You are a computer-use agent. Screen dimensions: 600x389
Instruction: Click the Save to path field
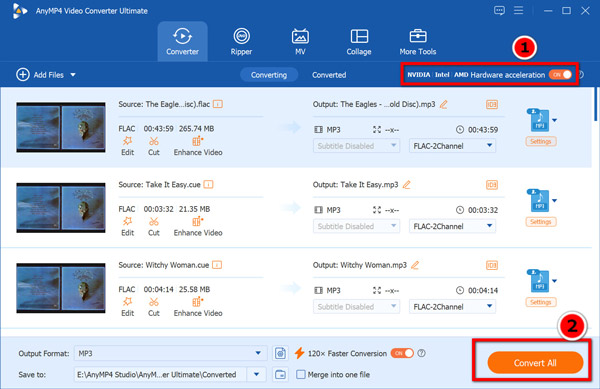tap(161, 374)
